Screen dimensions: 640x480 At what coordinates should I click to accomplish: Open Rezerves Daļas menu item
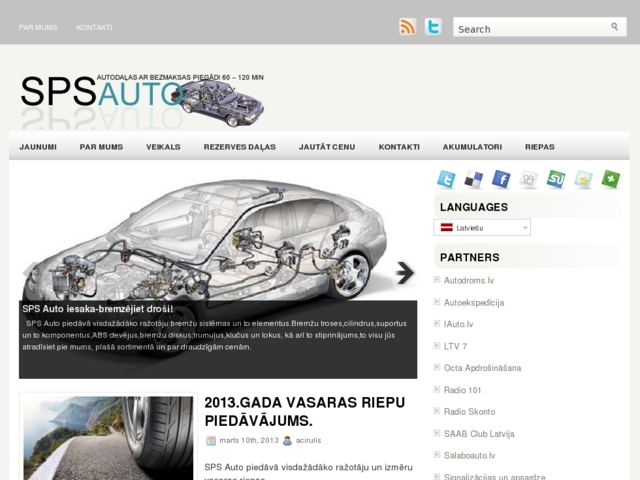coord(240,147)
